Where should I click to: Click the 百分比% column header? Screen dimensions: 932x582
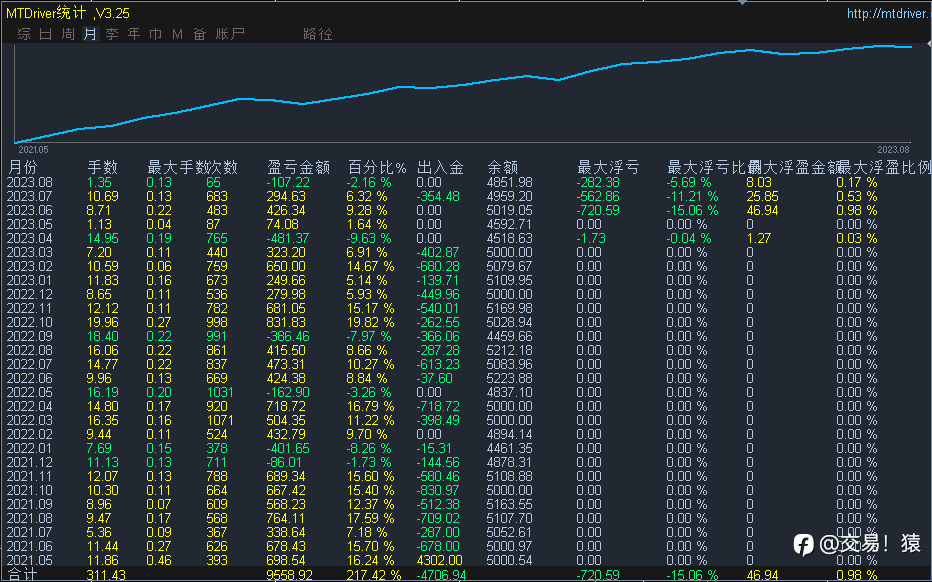pyautogui.click(x=377, y=167)
